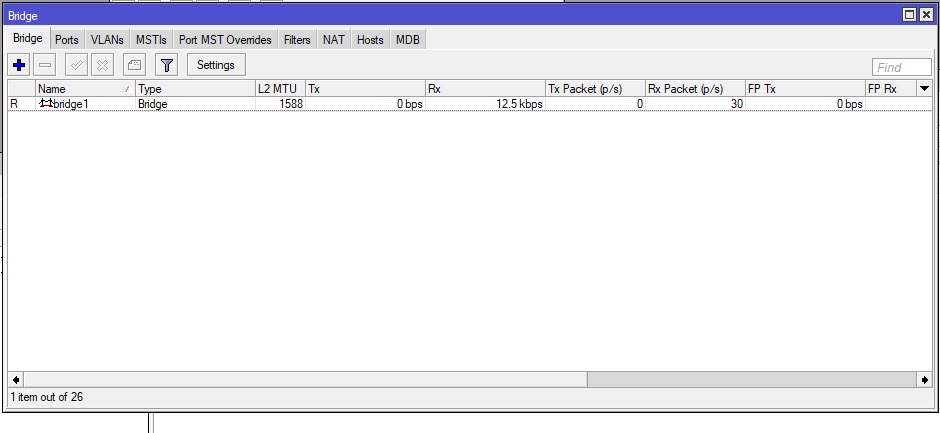Viewport: 940px width, 433px height.
Task: Select the Bridge tab
Action: coord(28,38)
